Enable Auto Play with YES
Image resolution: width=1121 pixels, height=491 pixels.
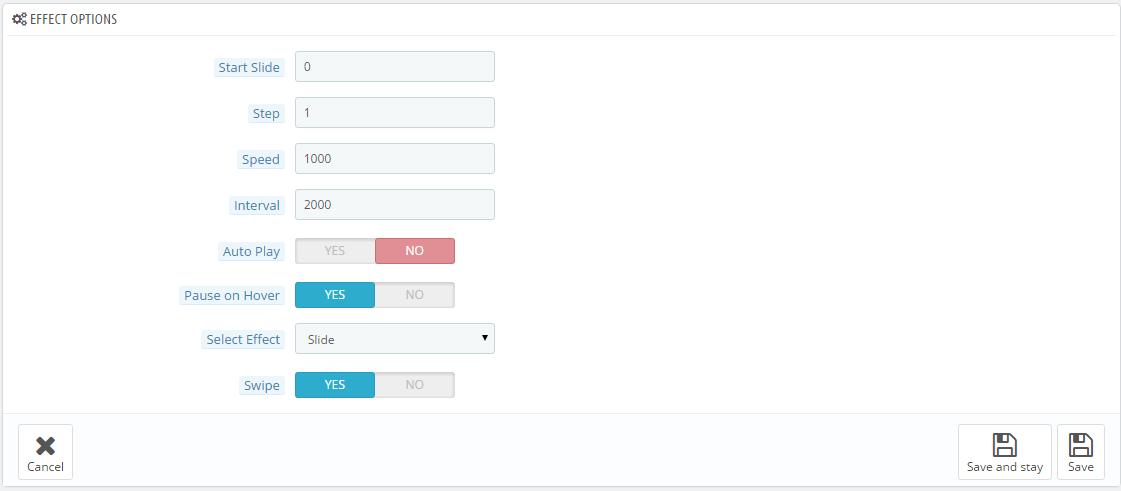pos(335,251)
